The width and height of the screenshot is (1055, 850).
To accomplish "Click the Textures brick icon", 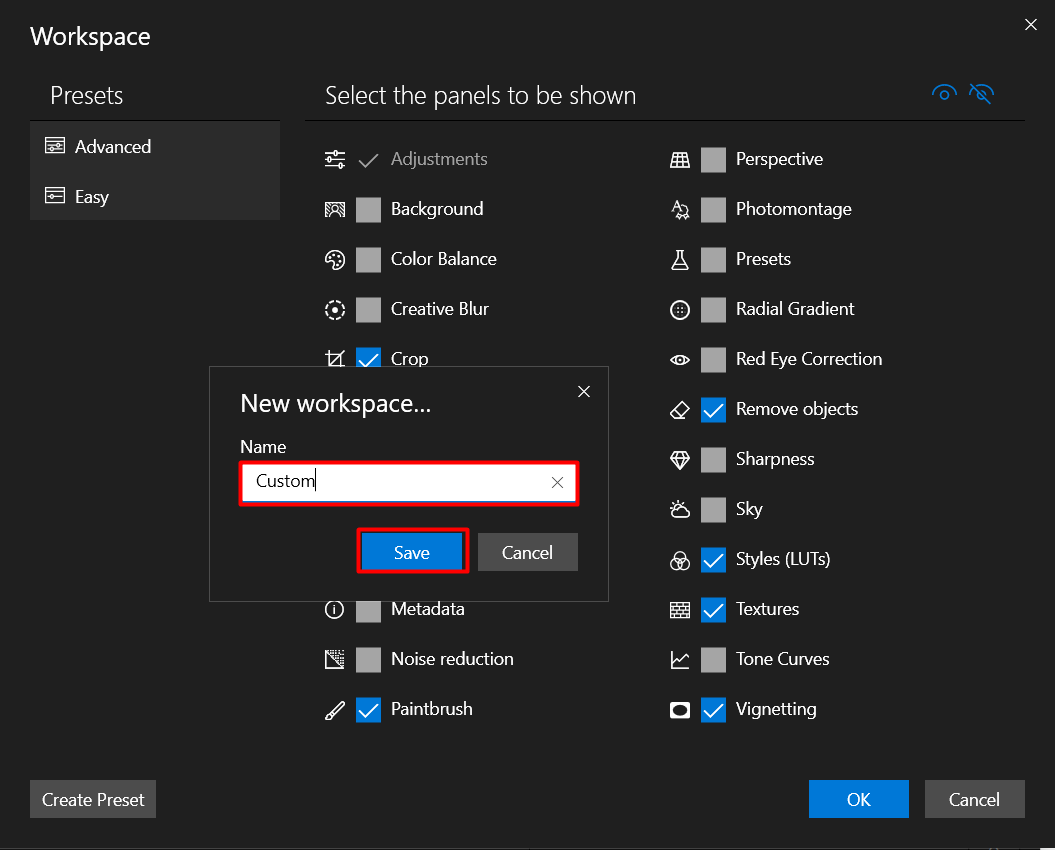I will pyautogui.click(x=680, y=610).
